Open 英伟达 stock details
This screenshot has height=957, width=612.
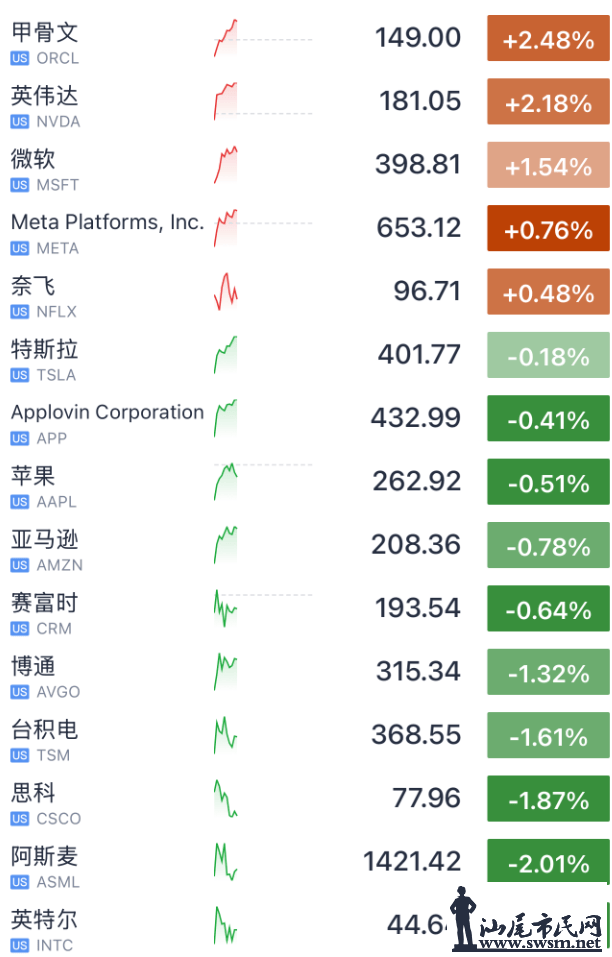(x=44, y=96)
